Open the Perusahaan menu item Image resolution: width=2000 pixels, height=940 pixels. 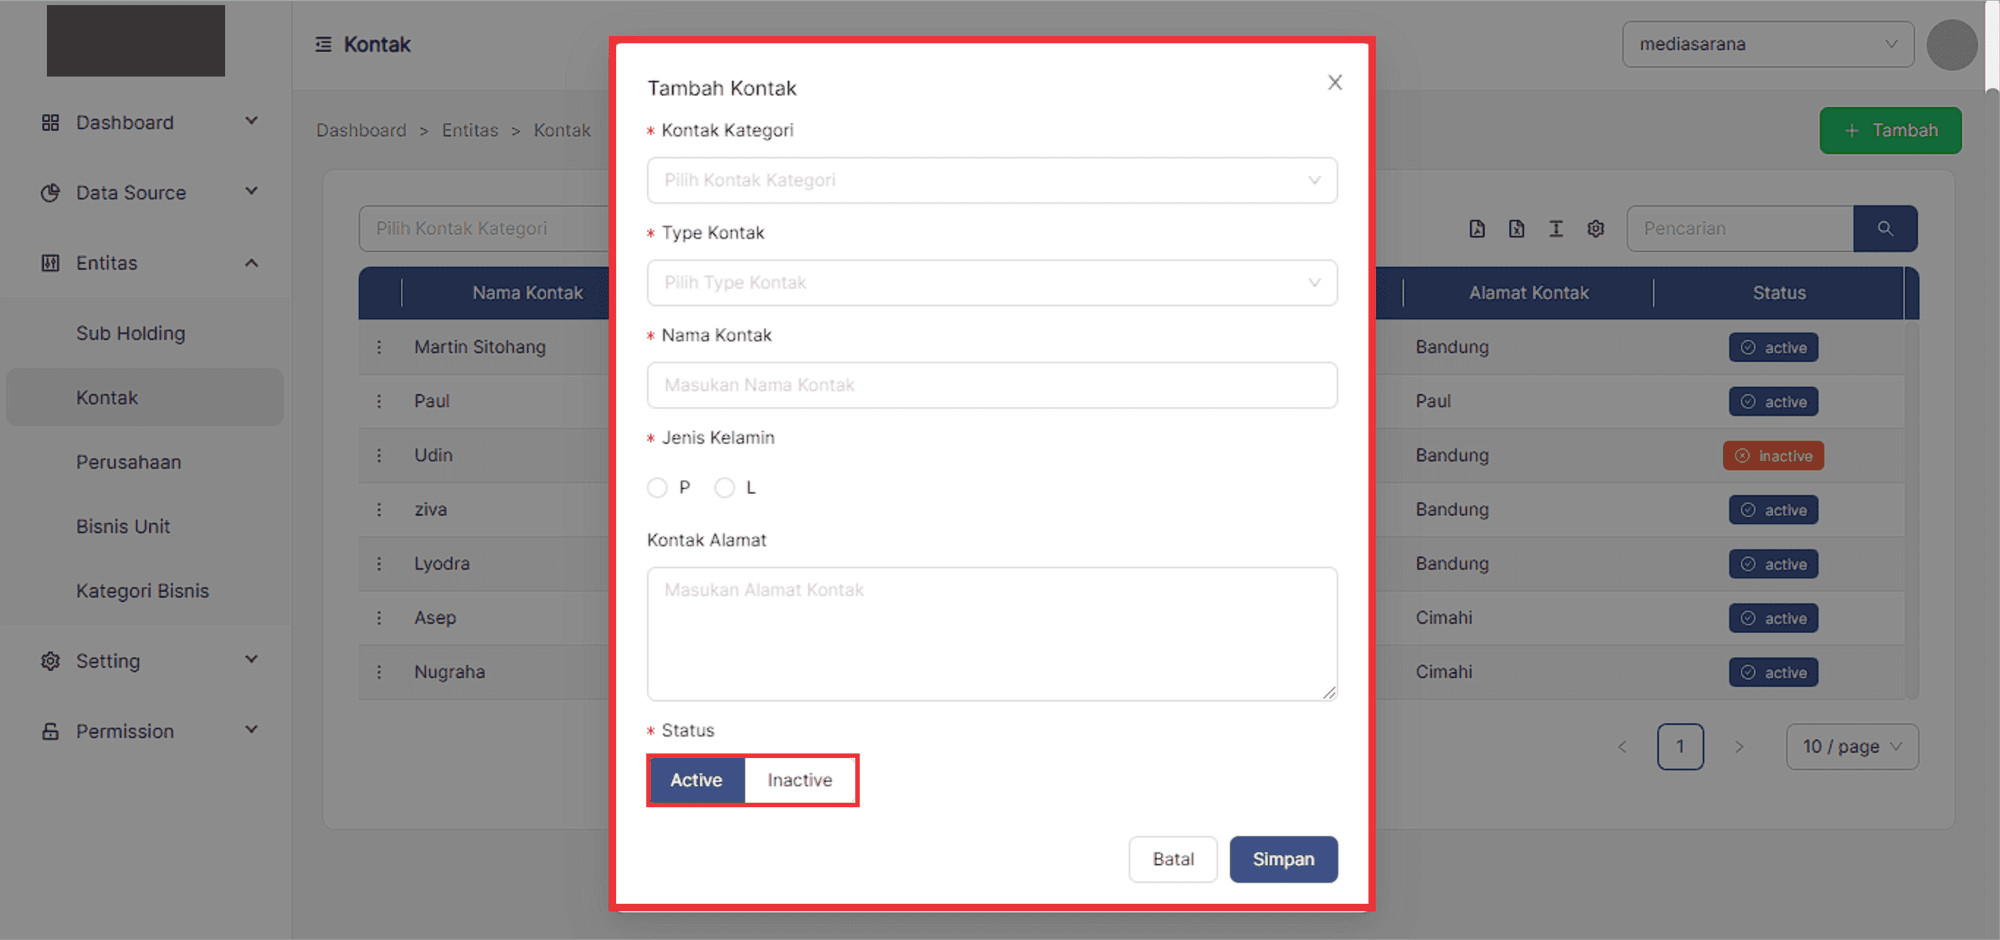(x=129, y=461)
